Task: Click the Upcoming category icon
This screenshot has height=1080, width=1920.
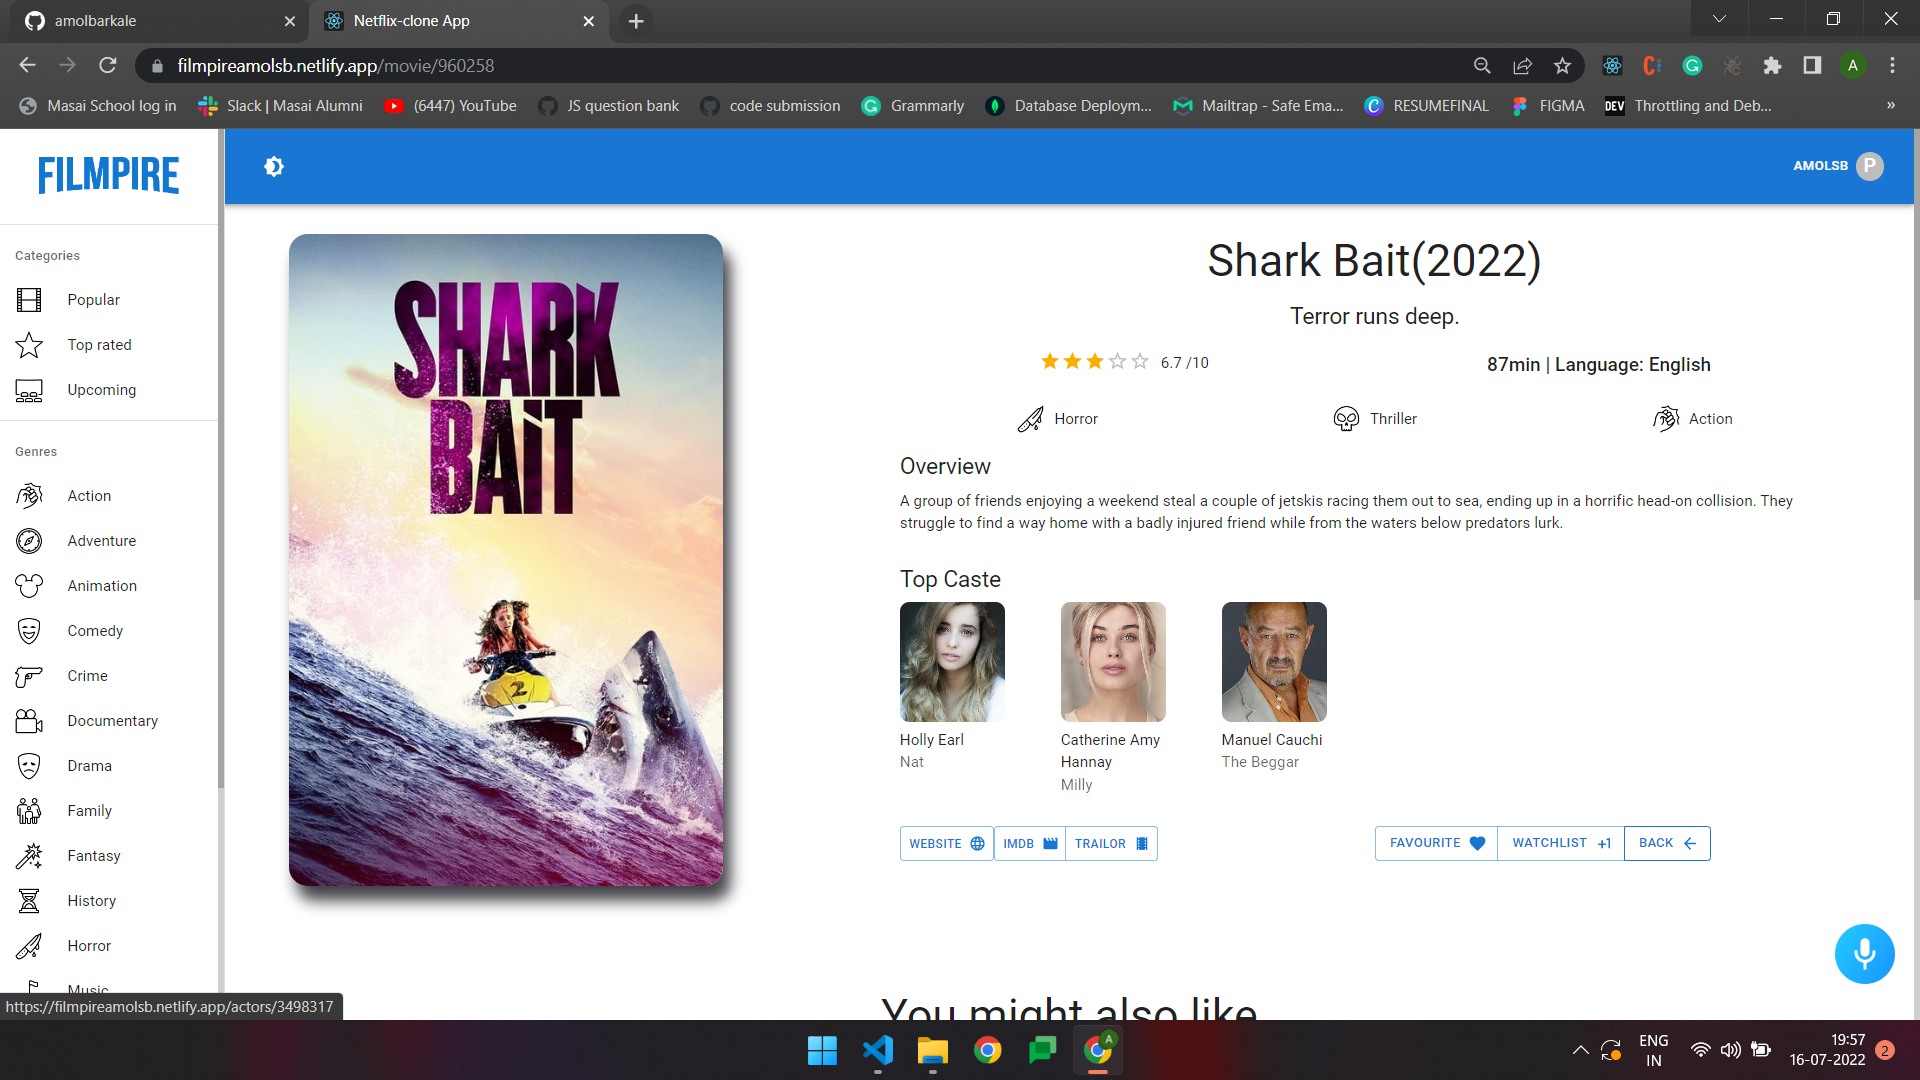Action: [29, 390]
